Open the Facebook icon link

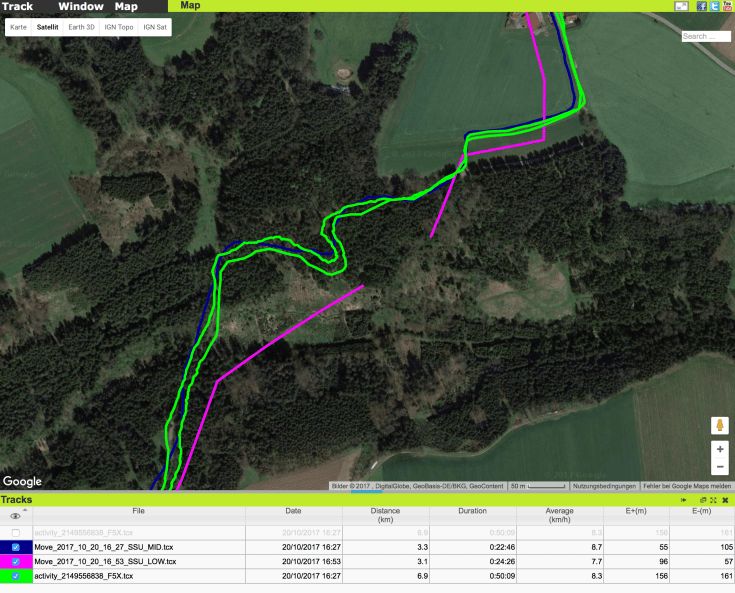tap(702, 6)
